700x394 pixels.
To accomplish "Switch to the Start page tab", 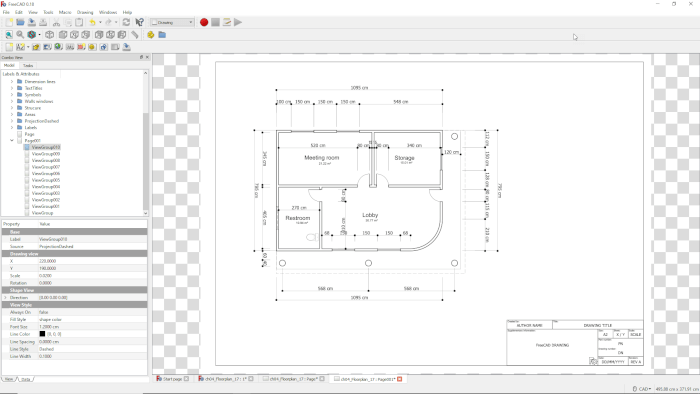I will click(x=172, y=379).
